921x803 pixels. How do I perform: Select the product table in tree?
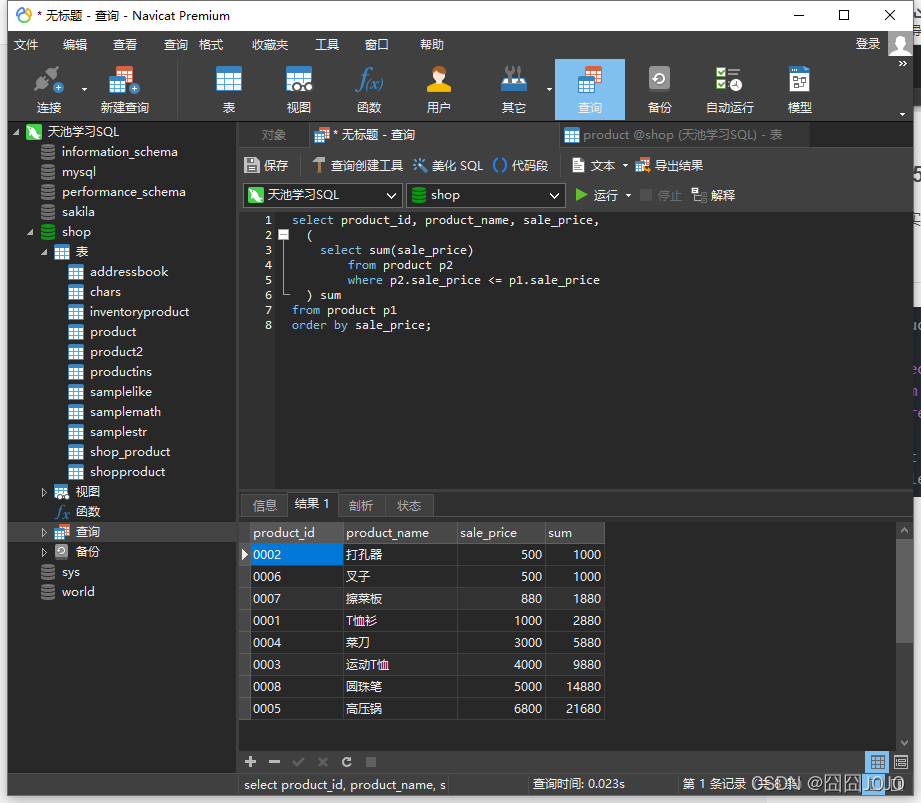(x=113, y=332)
